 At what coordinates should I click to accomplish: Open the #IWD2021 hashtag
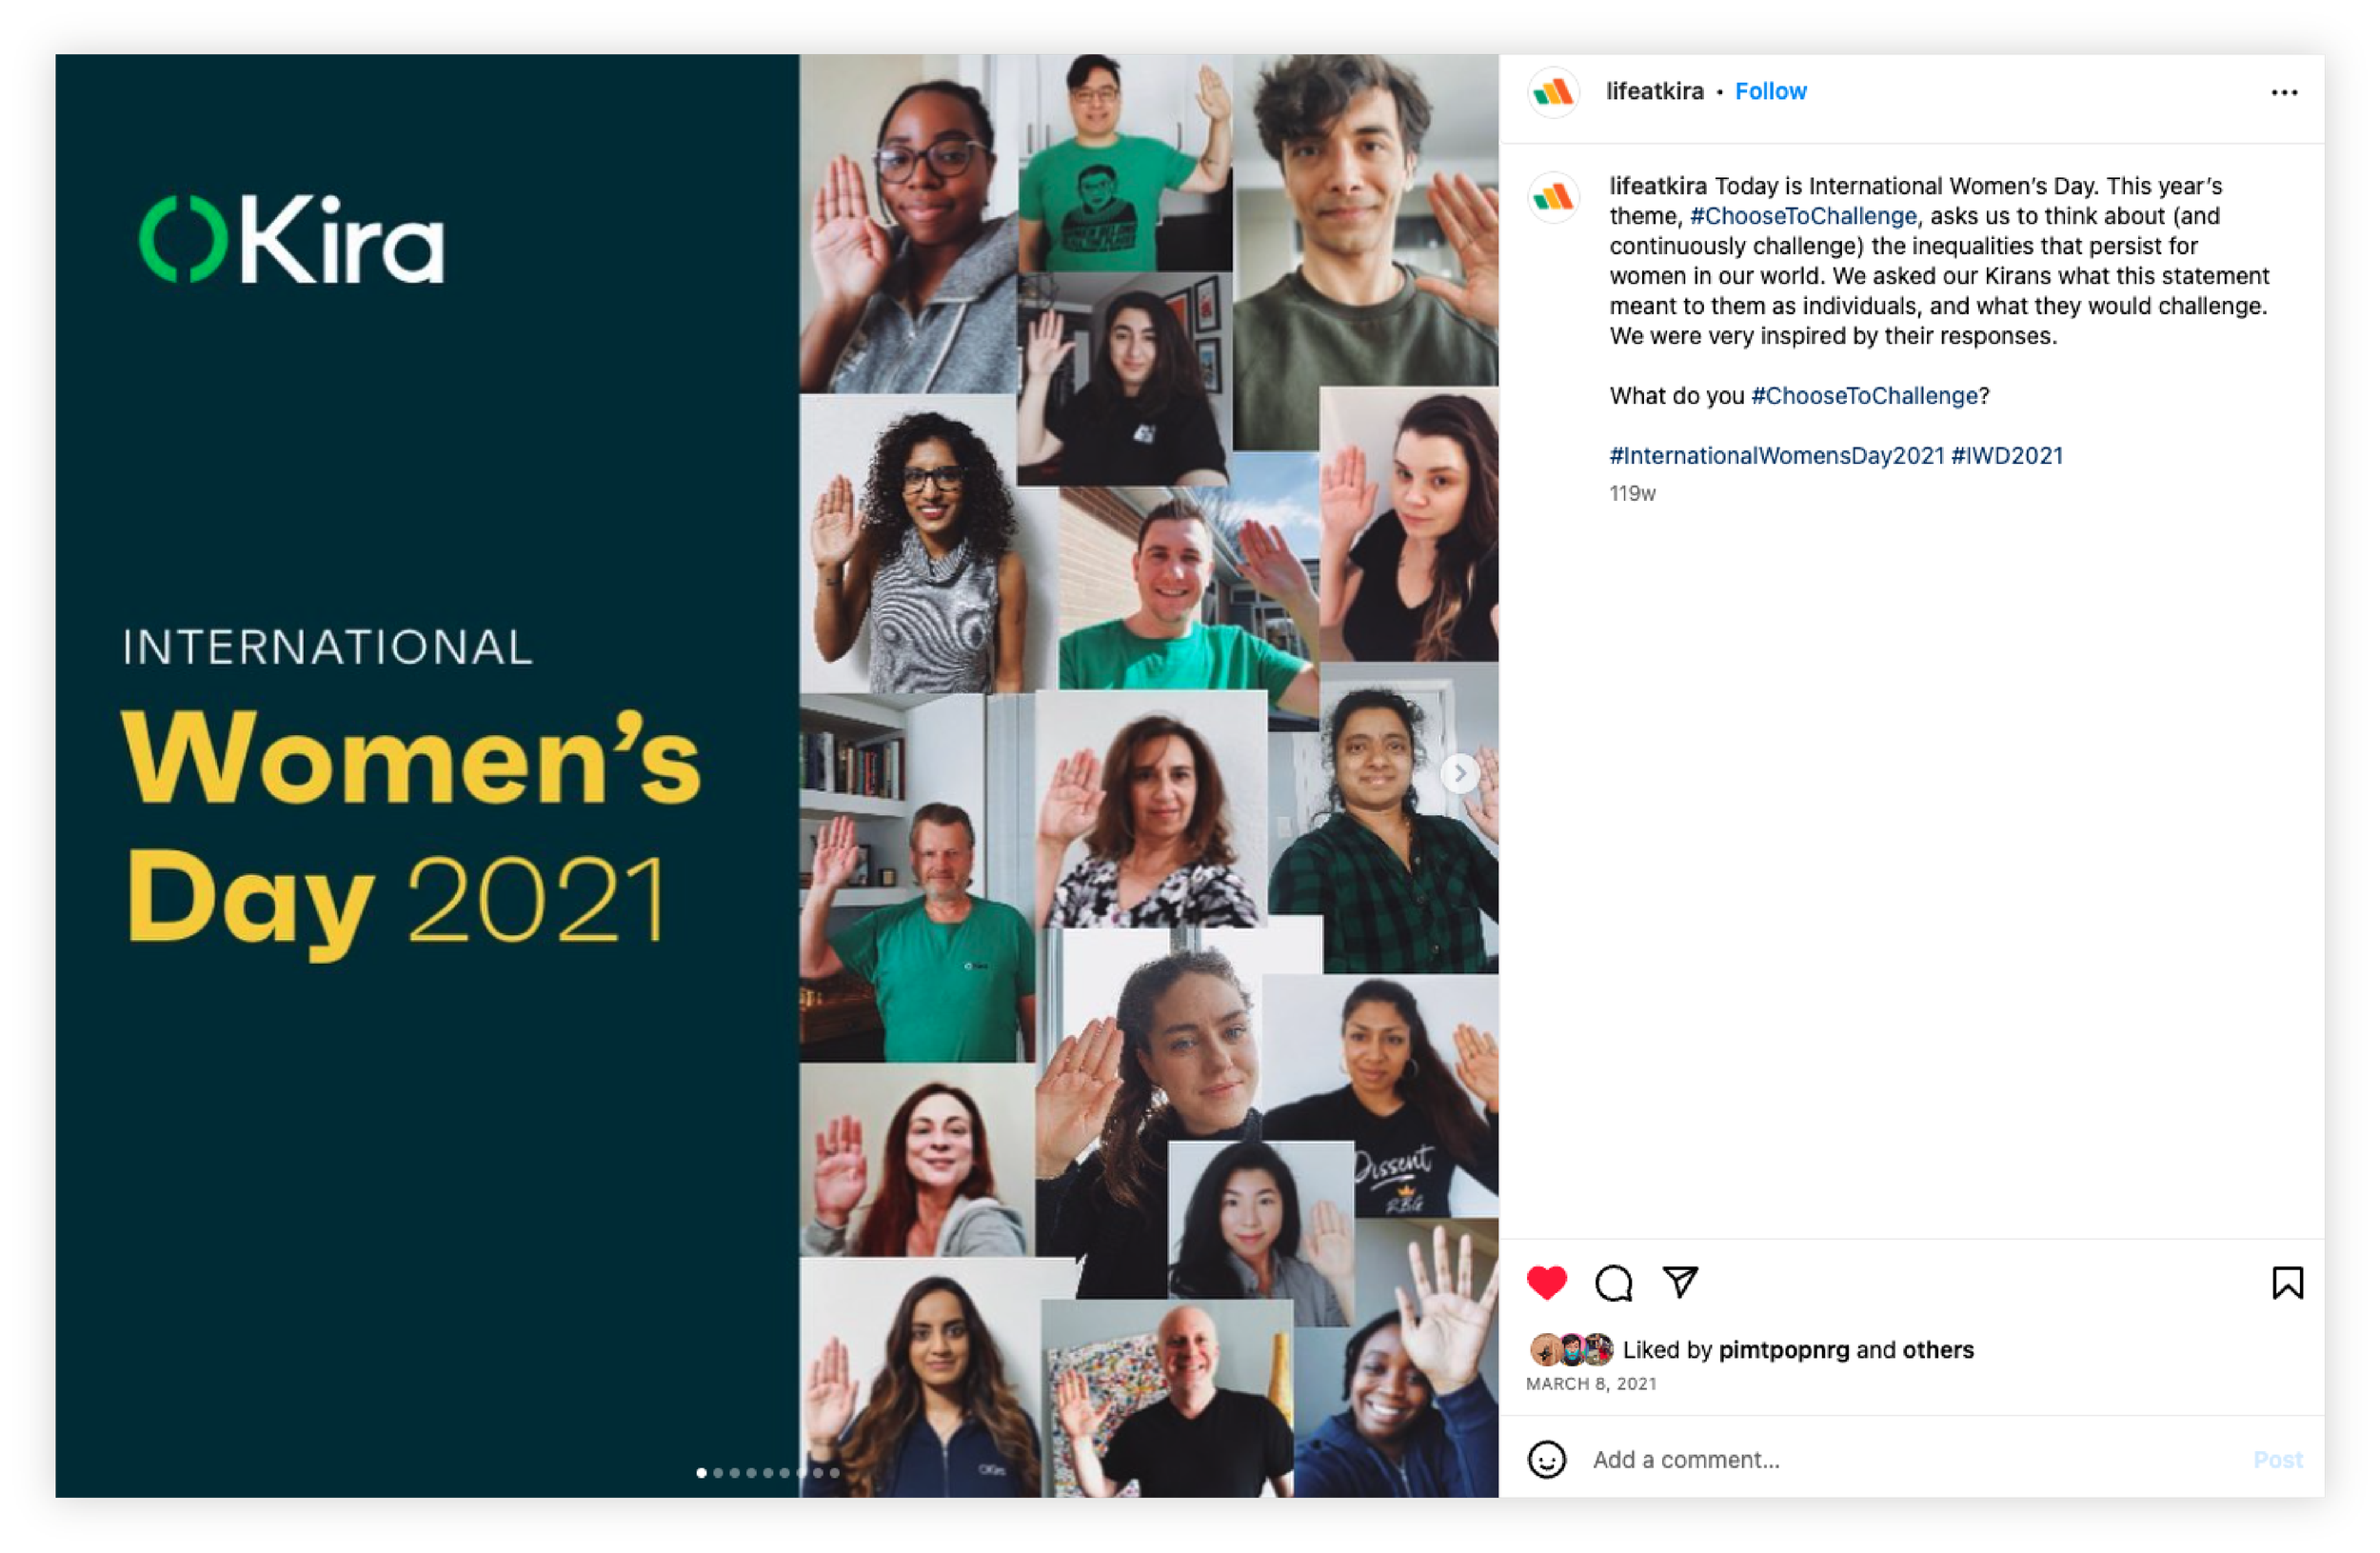[x=2006, y=456]
